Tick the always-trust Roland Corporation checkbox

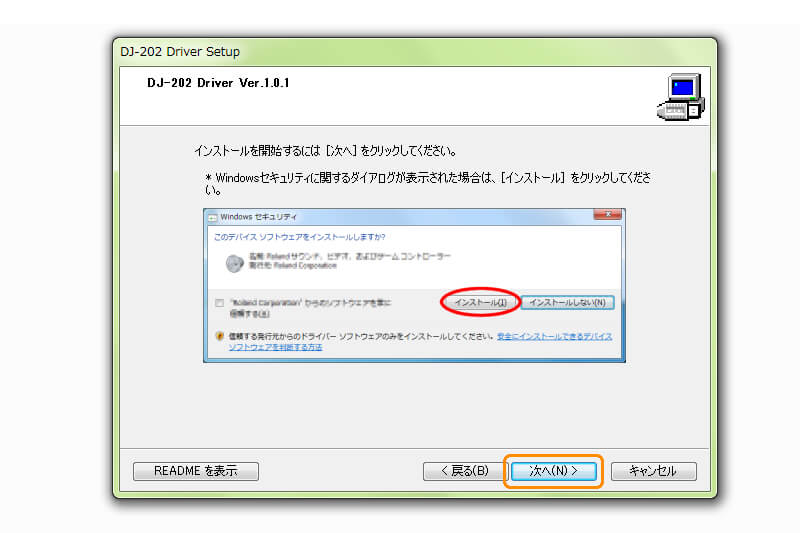[219, 303]
